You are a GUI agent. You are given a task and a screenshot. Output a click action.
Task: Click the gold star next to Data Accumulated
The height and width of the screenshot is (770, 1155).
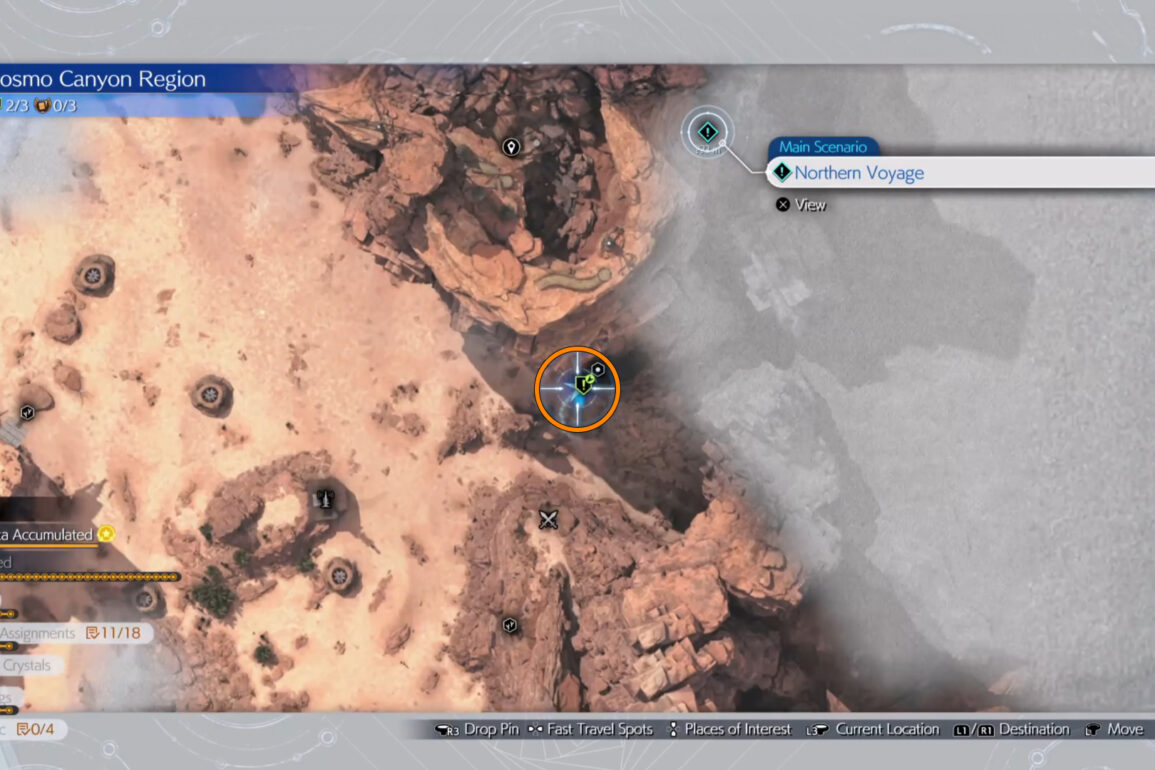106,534
